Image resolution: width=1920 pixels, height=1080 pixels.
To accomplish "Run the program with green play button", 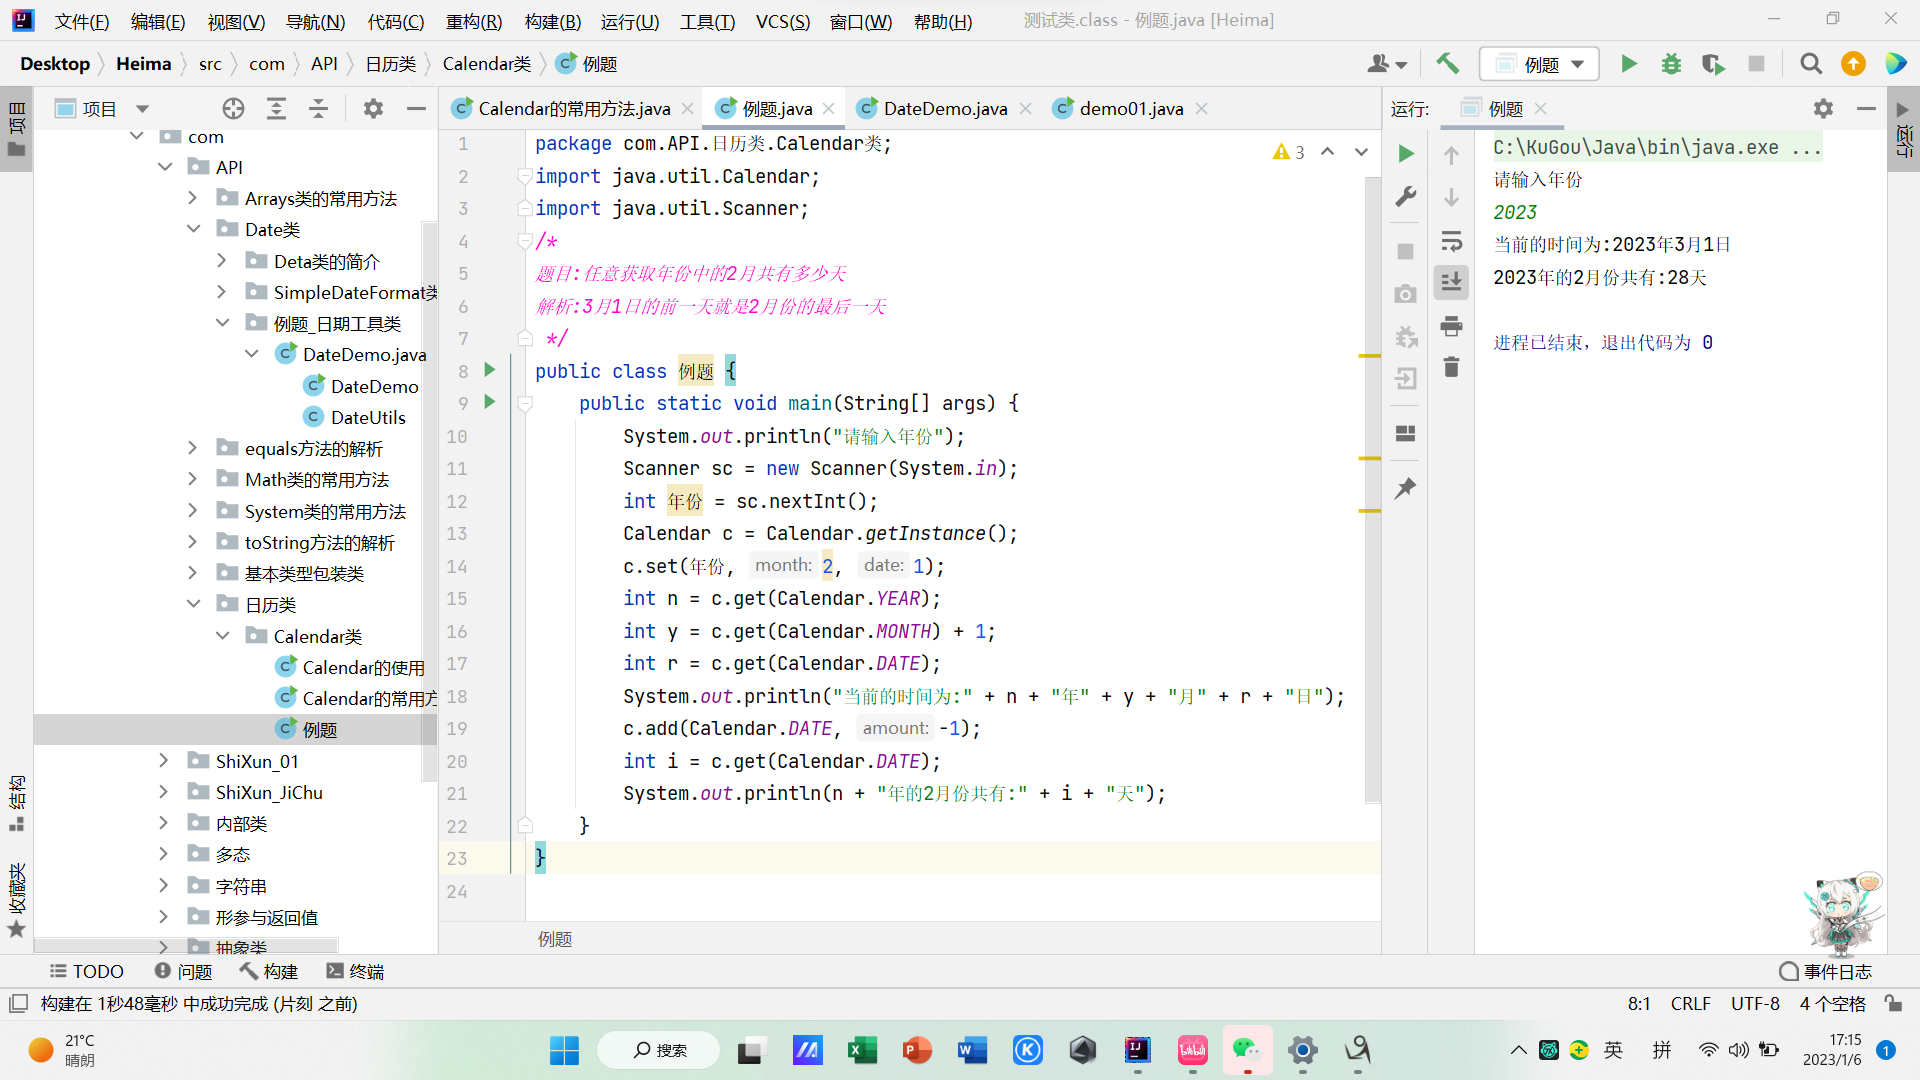I will 1629,64.
